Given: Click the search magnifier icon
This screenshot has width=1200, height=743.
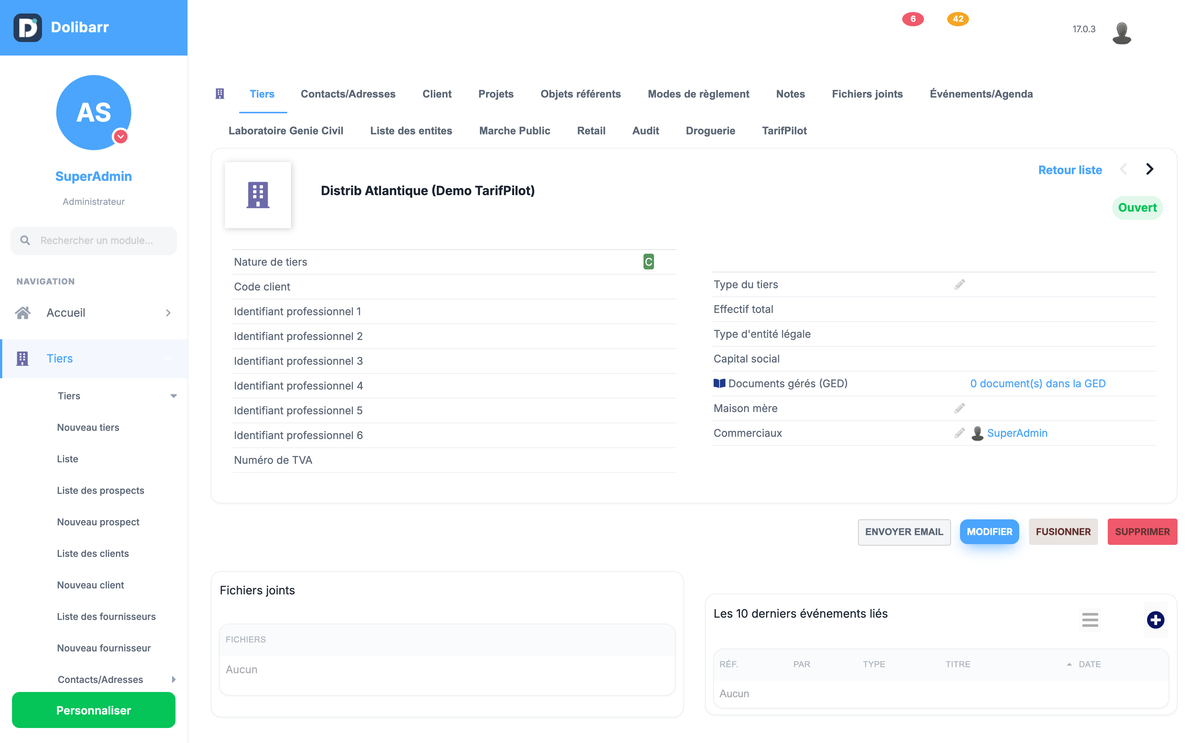Looking at the screenshot, I should coord(25,241).
